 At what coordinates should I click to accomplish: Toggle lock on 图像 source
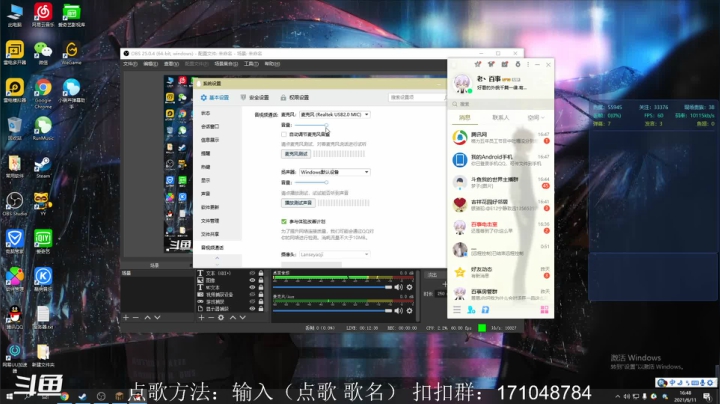(261, 280)
